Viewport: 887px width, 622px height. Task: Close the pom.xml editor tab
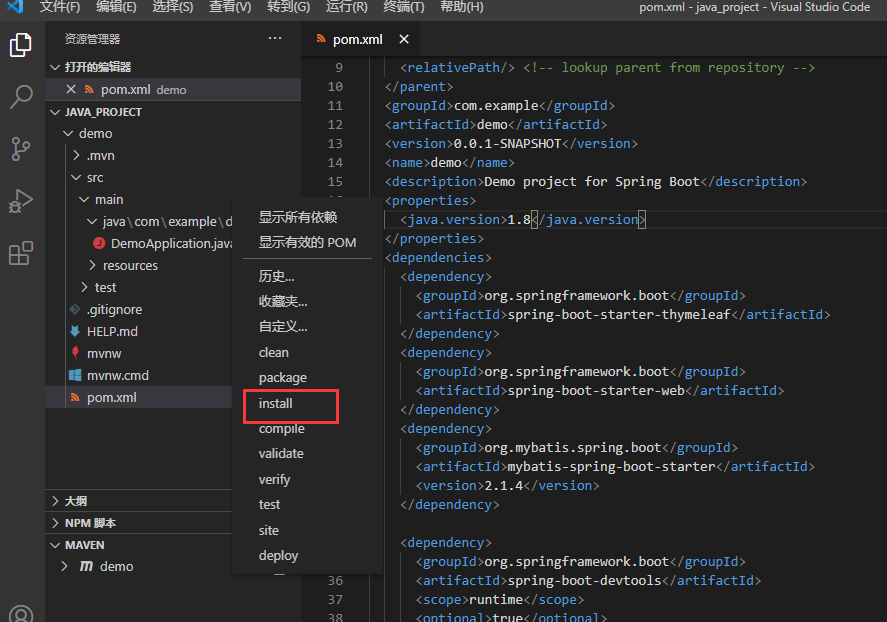point(404,39)
